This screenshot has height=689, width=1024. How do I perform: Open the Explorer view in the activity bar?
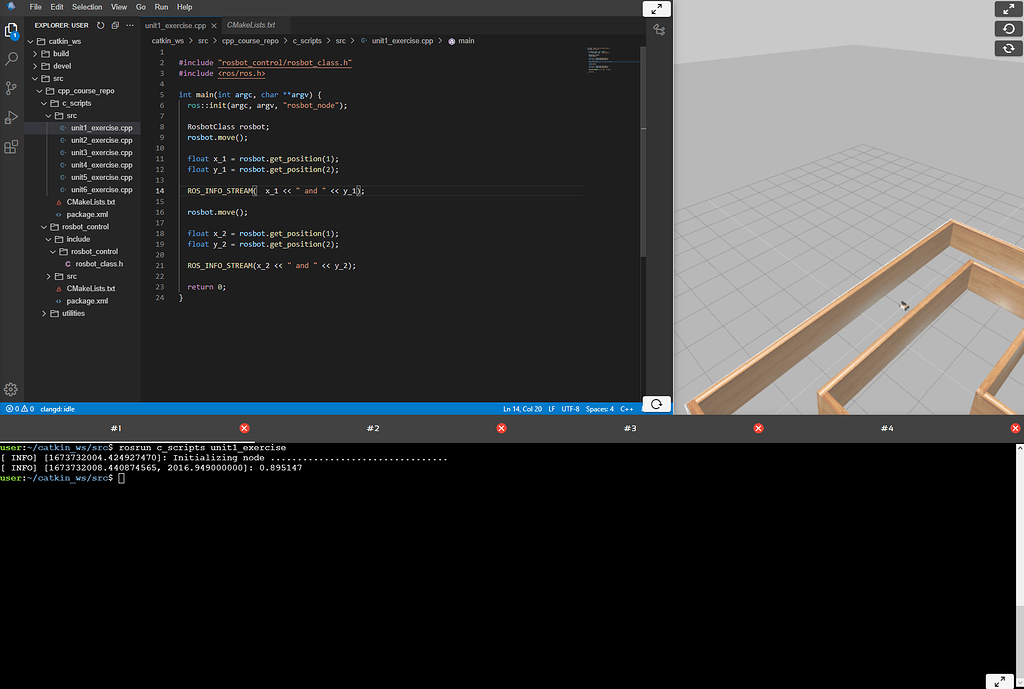[x=12, y=30]
